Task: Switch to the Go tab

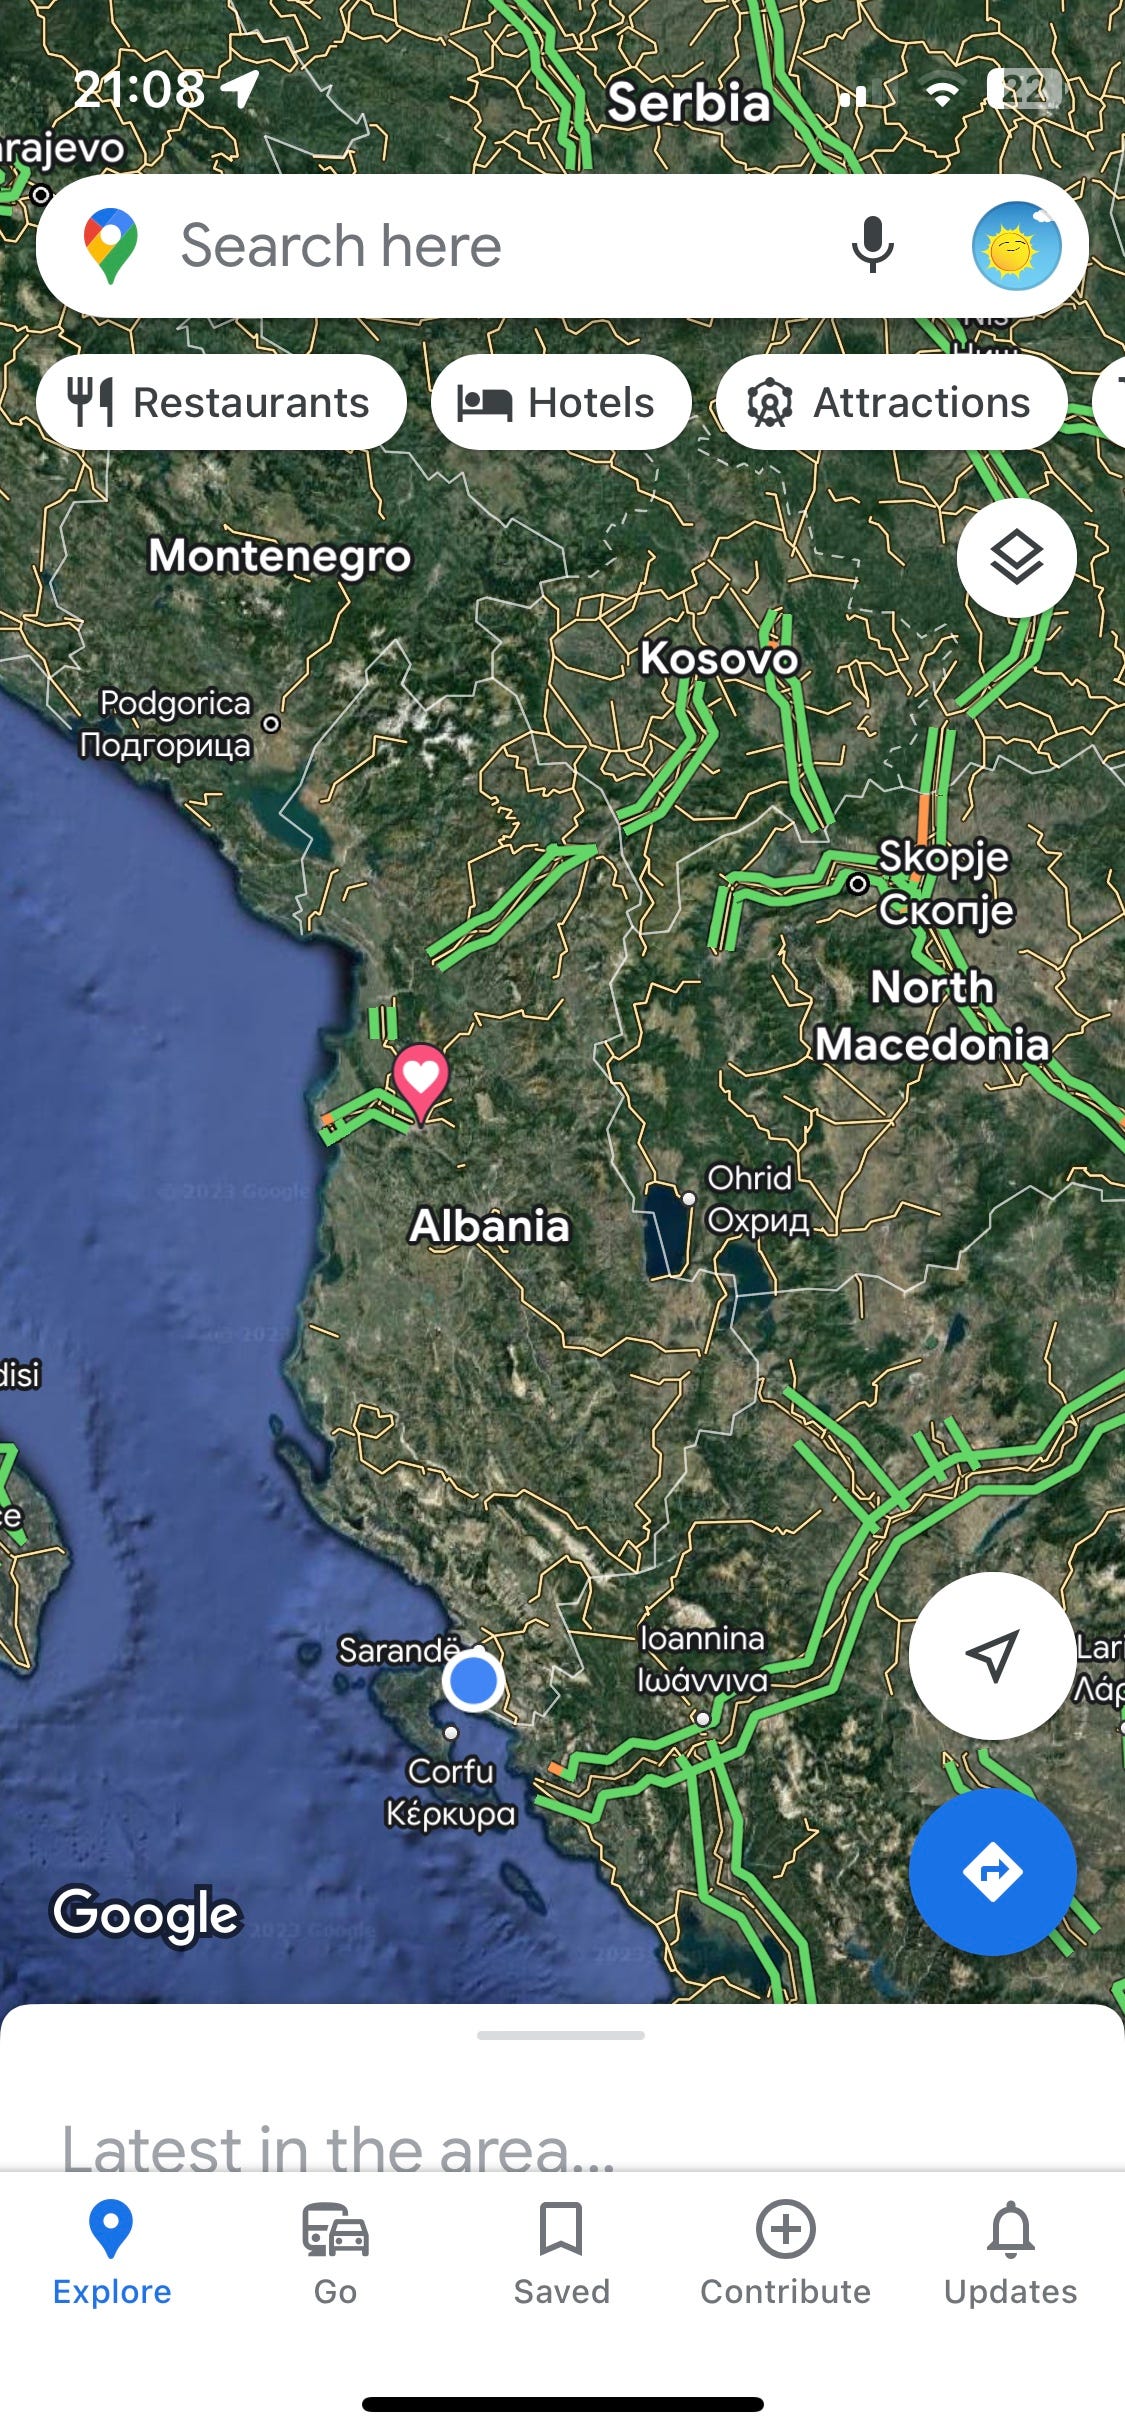Action: [335, 2254]
